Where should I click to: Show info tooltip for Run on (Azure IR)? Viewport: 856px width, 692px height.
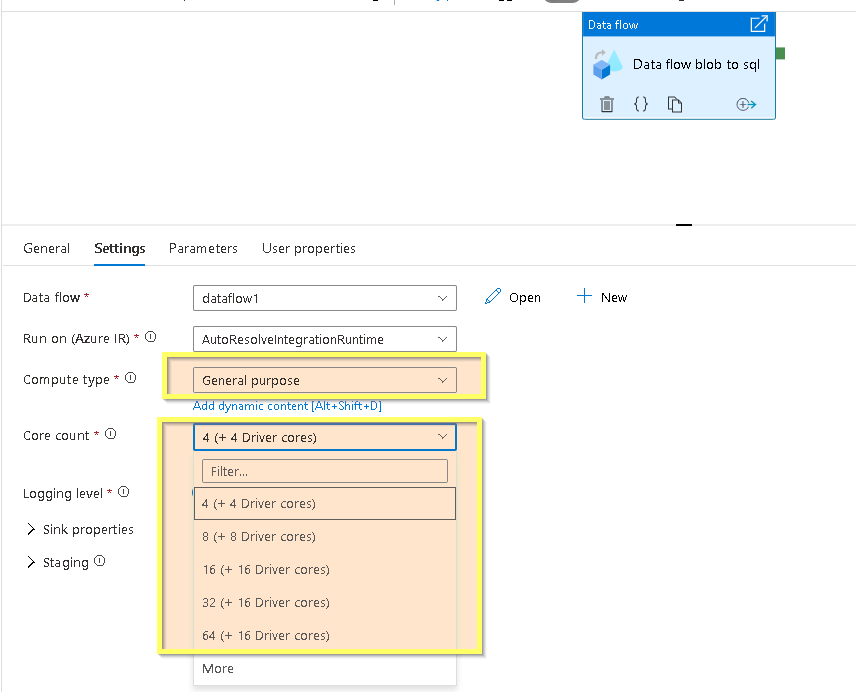coord(151,337)
